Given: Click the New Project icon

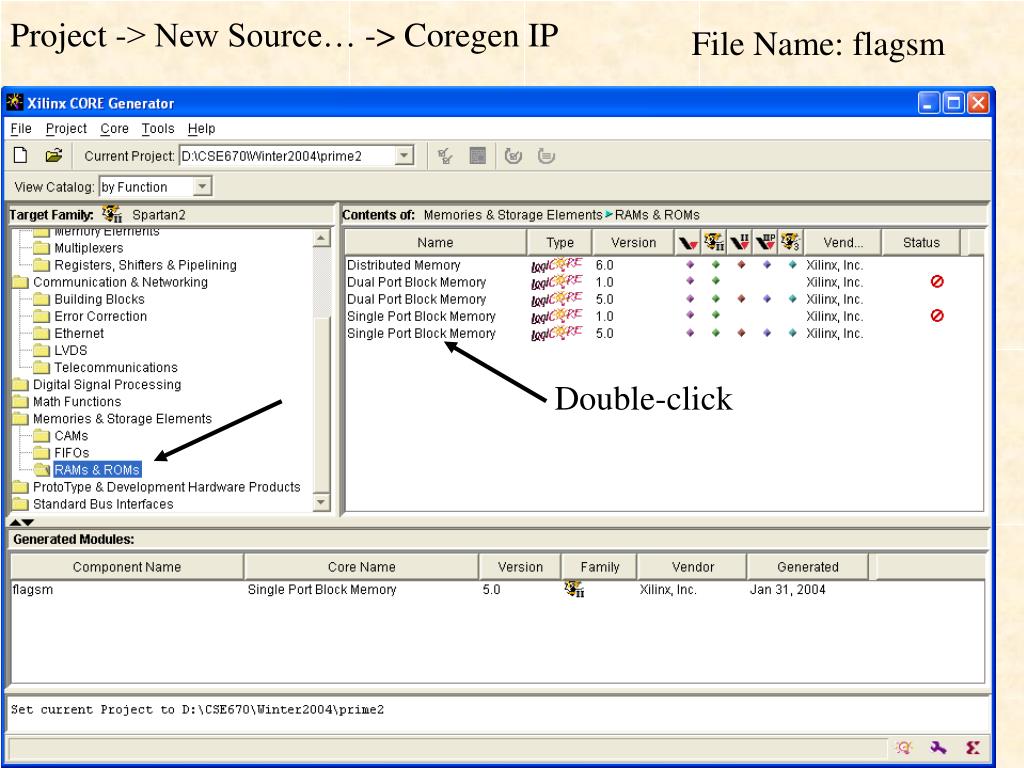Looking at the screenshot, I should [x=20, y=155].
